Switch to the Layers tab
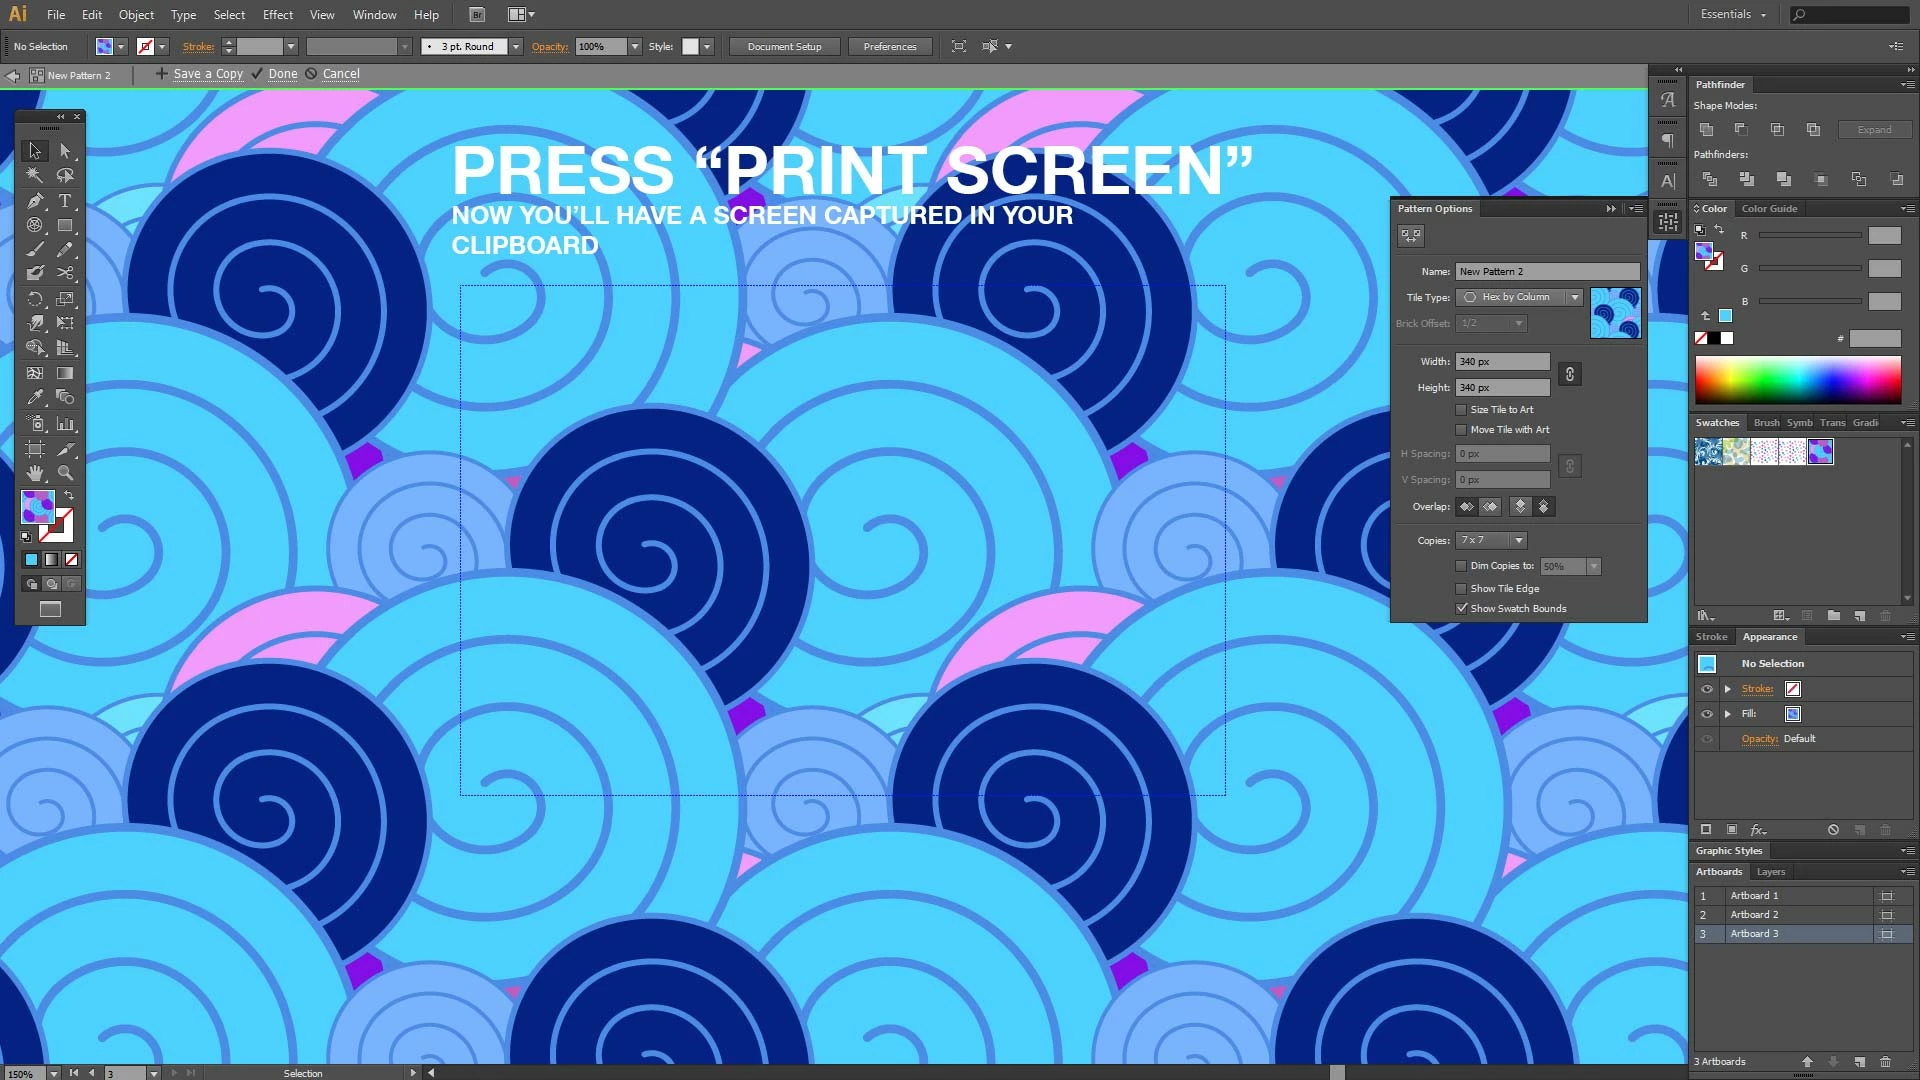The width and height of the screenshot is (1920, 1080). click(x=1770, y=872)
